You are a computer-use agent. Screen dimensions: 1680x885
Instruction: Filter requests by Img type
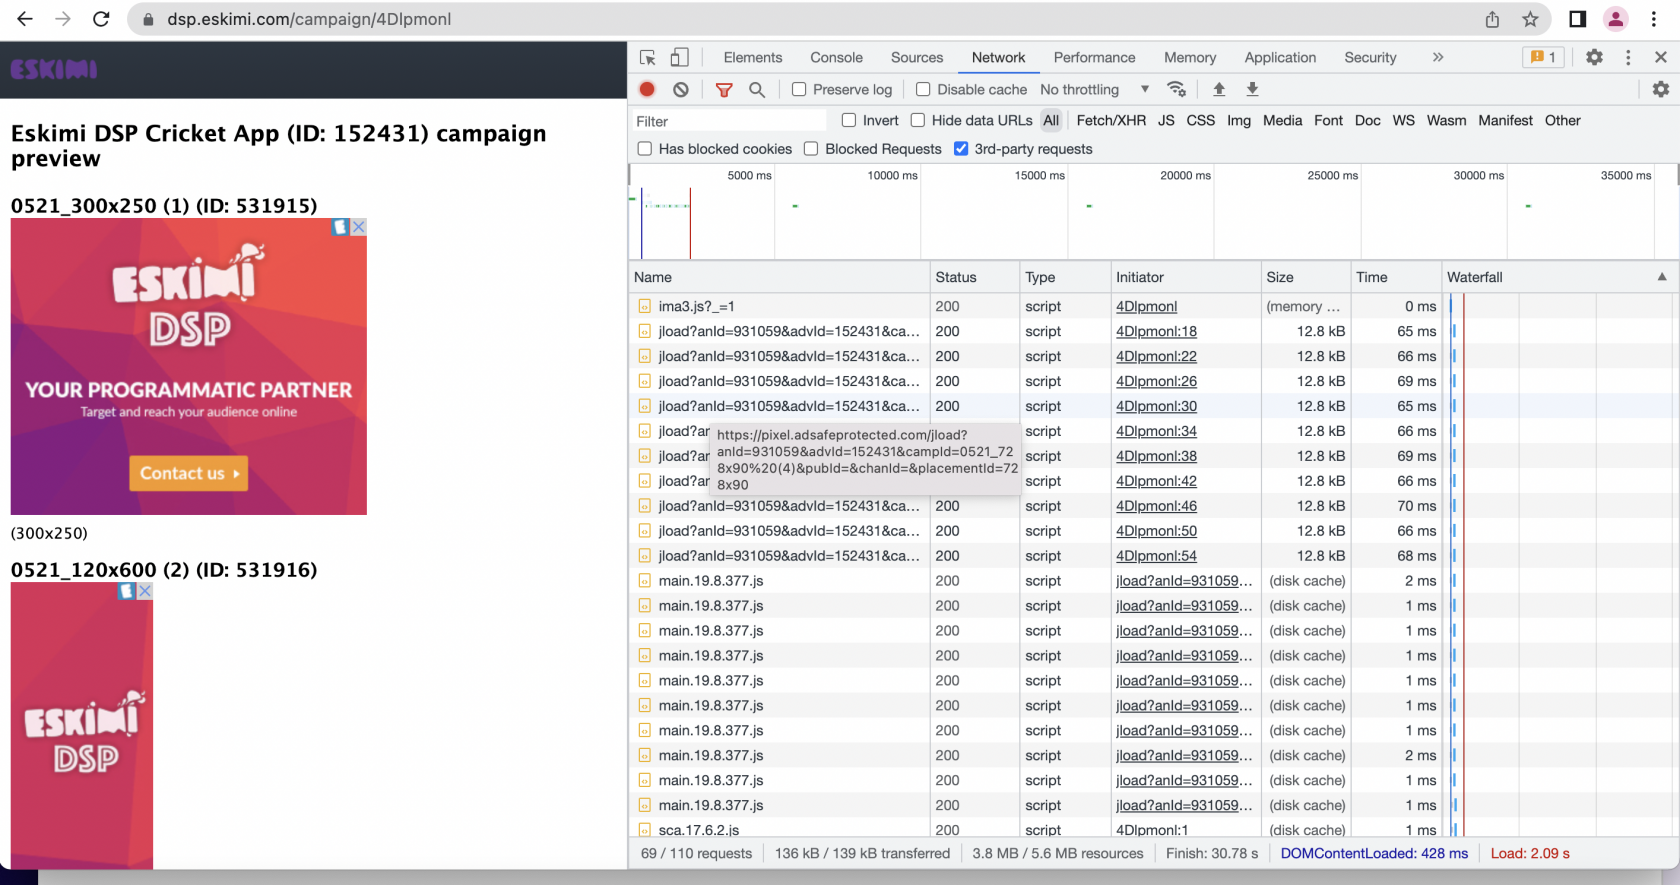click(x=1239, y=120)
